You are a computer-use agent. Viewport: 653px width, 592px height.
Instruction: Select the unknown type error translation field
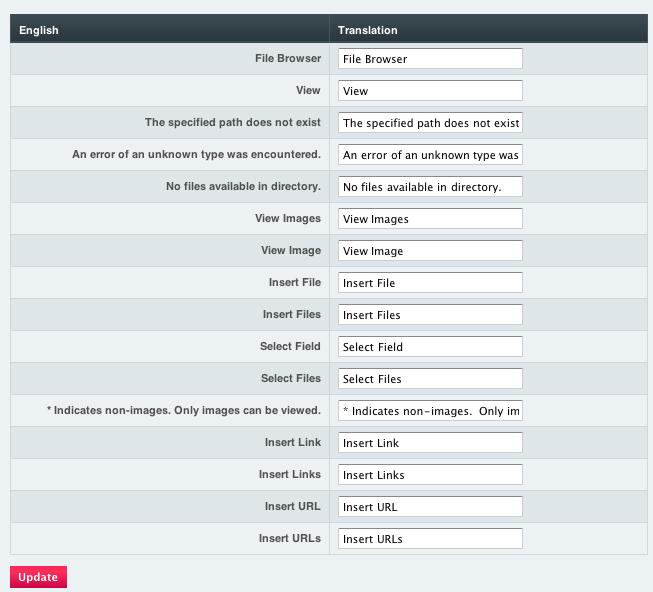(x=430, y=155)
